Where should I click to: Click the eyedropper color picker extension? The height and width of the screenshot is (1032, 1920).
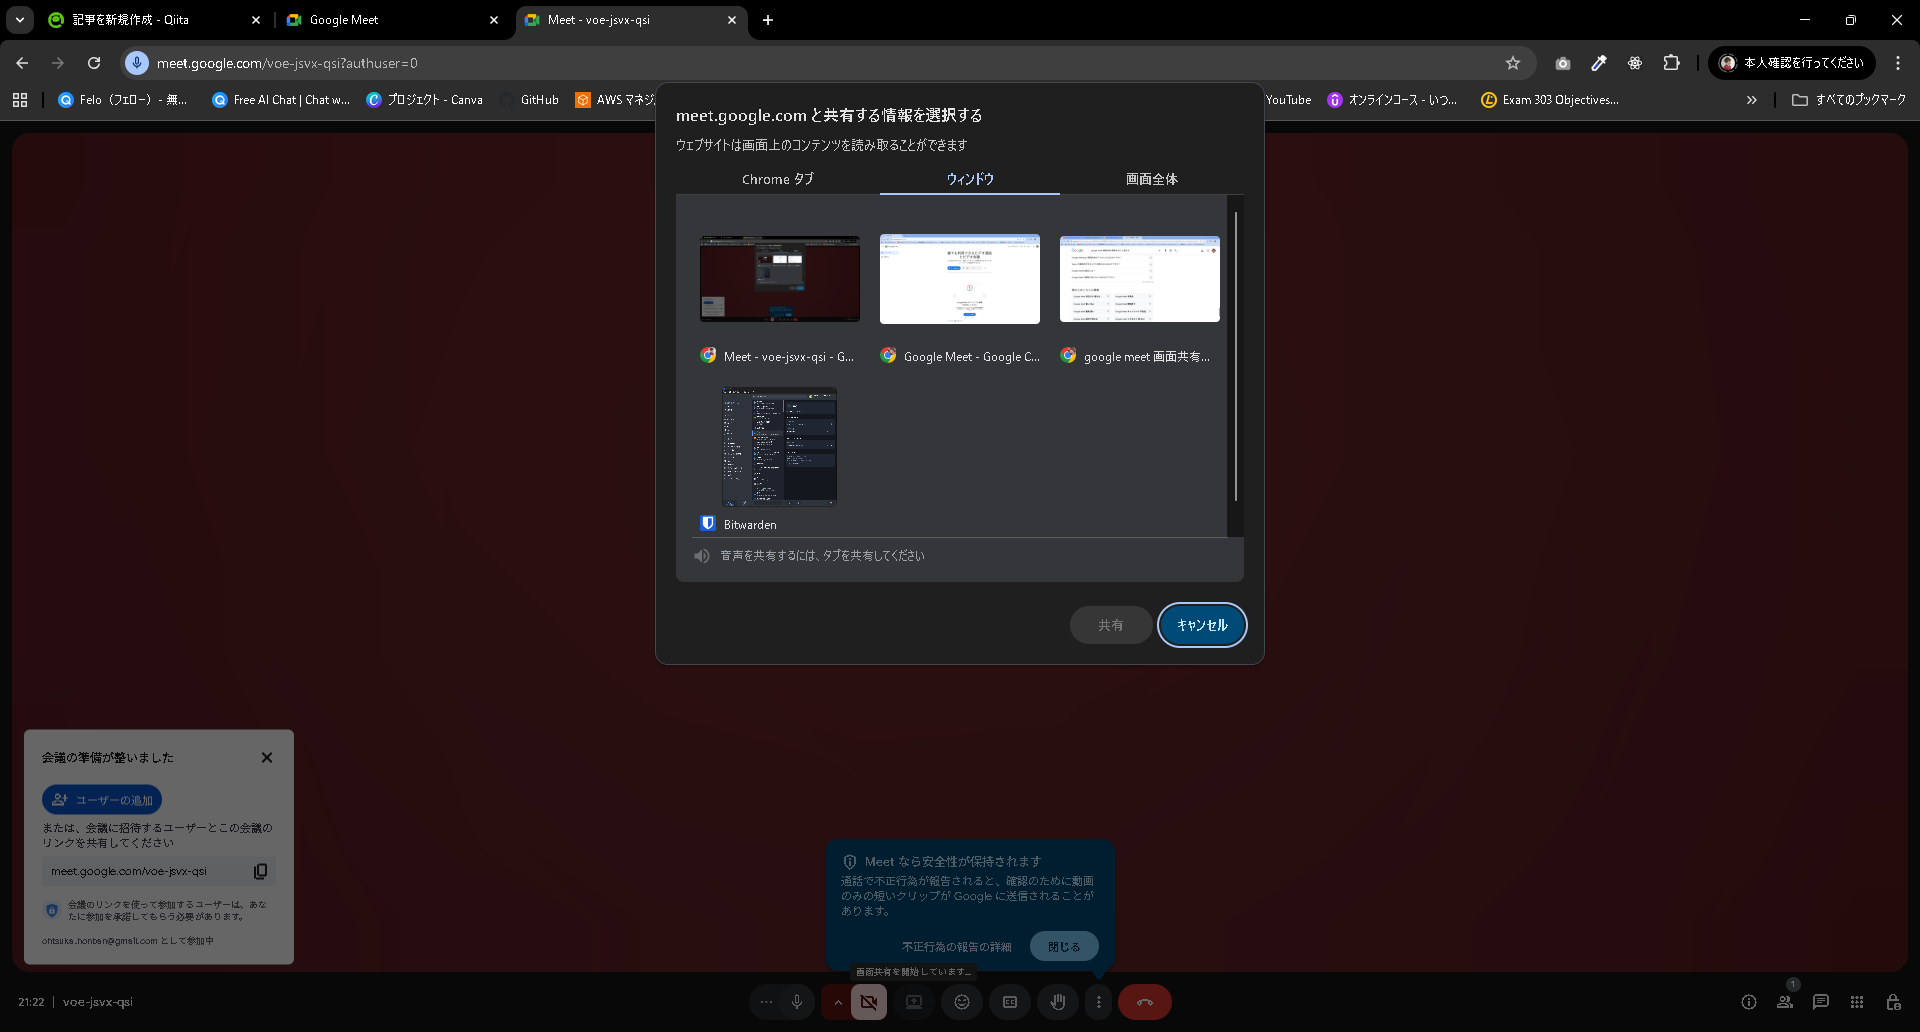tap(1599, 63)
